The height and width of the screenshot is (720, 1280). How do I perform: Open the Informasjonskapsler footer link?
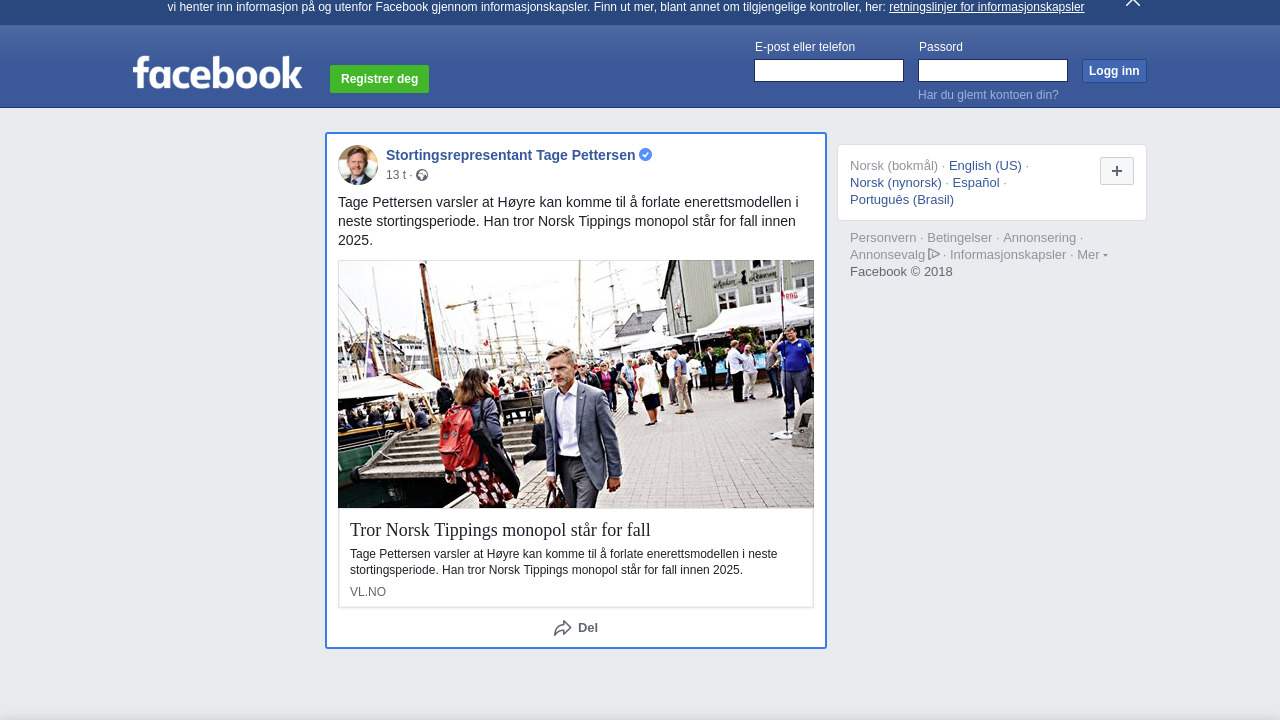point(1008,254)
